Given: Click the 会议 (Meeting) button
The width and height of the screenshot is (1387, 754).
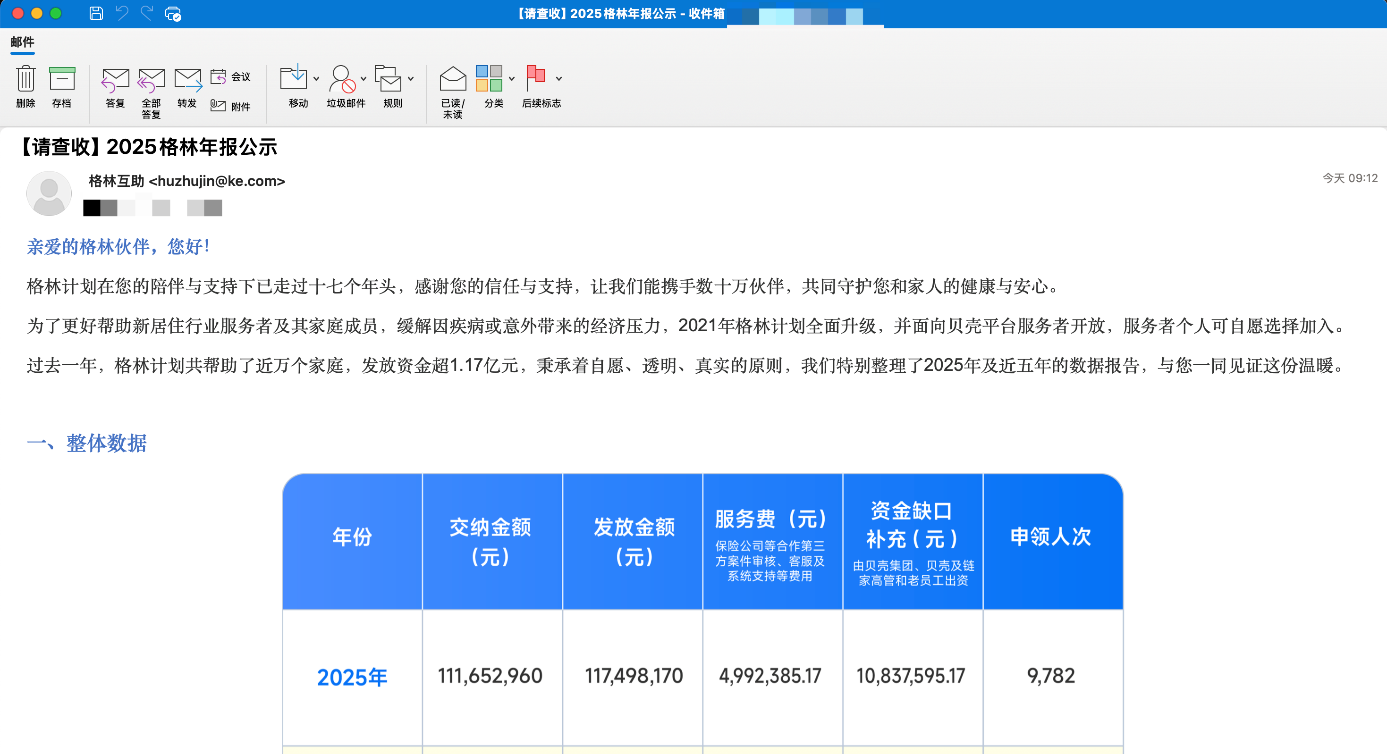Looking at the screenshot, I should (230, 77).
